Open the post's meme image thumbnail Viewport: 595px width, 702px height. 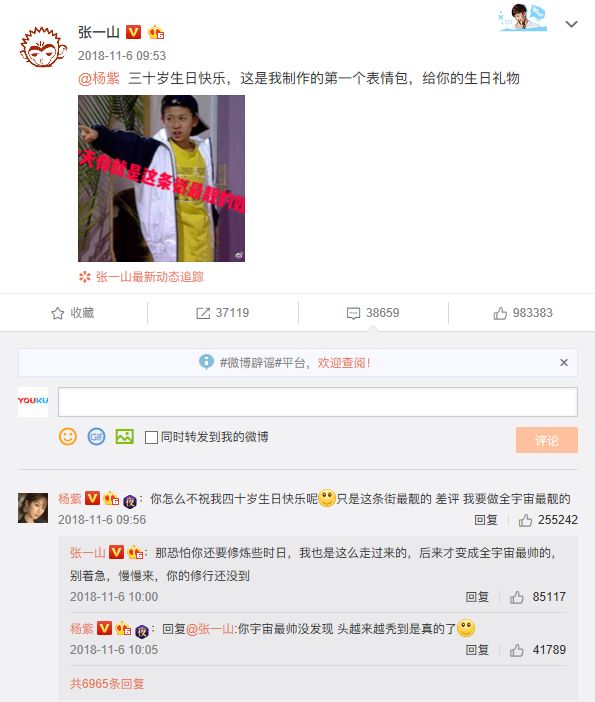(161, 178)
